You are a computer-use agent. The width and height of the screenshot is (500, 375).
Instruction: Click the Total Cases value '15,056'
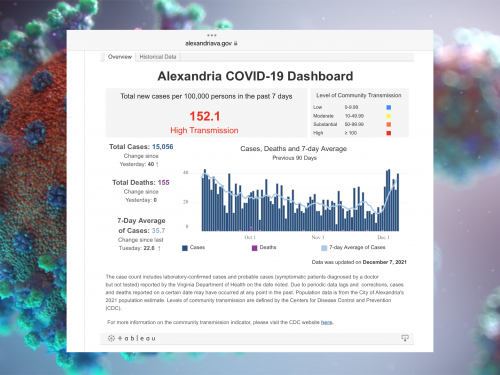(x=163, y=147)
